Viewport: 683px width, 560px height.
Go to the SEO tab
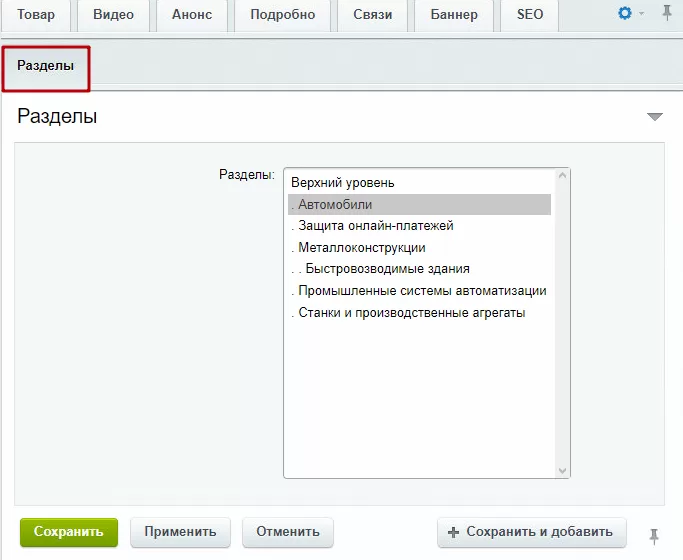(x=530, y=15)
